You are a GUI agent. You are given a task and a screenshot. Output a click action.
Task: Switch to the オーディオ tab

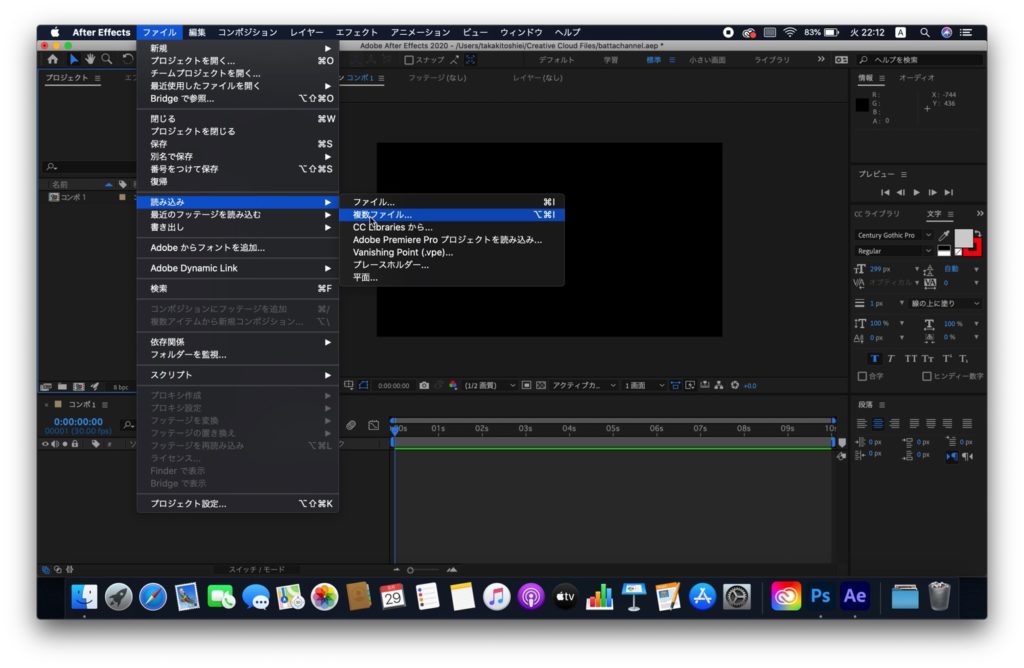tap(916, 78)
